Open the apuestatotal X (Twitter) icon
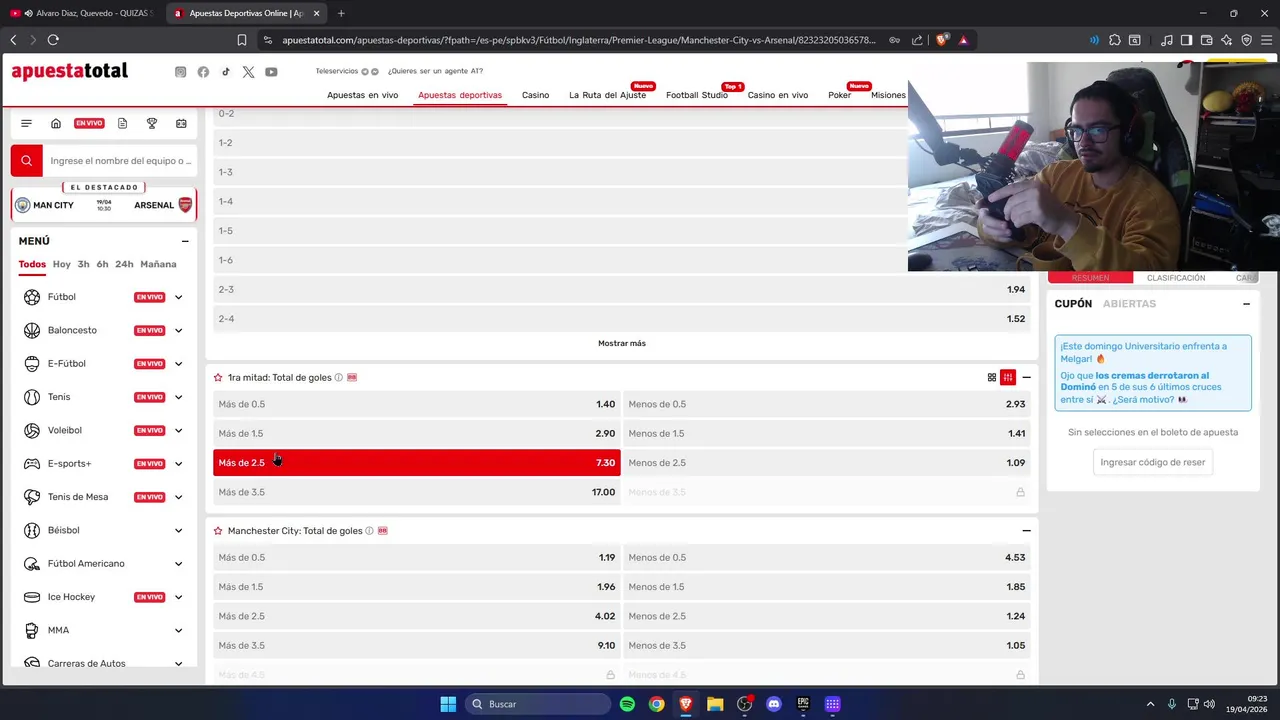Screen dimensions: 1280x720 click(x=248, y=72)
